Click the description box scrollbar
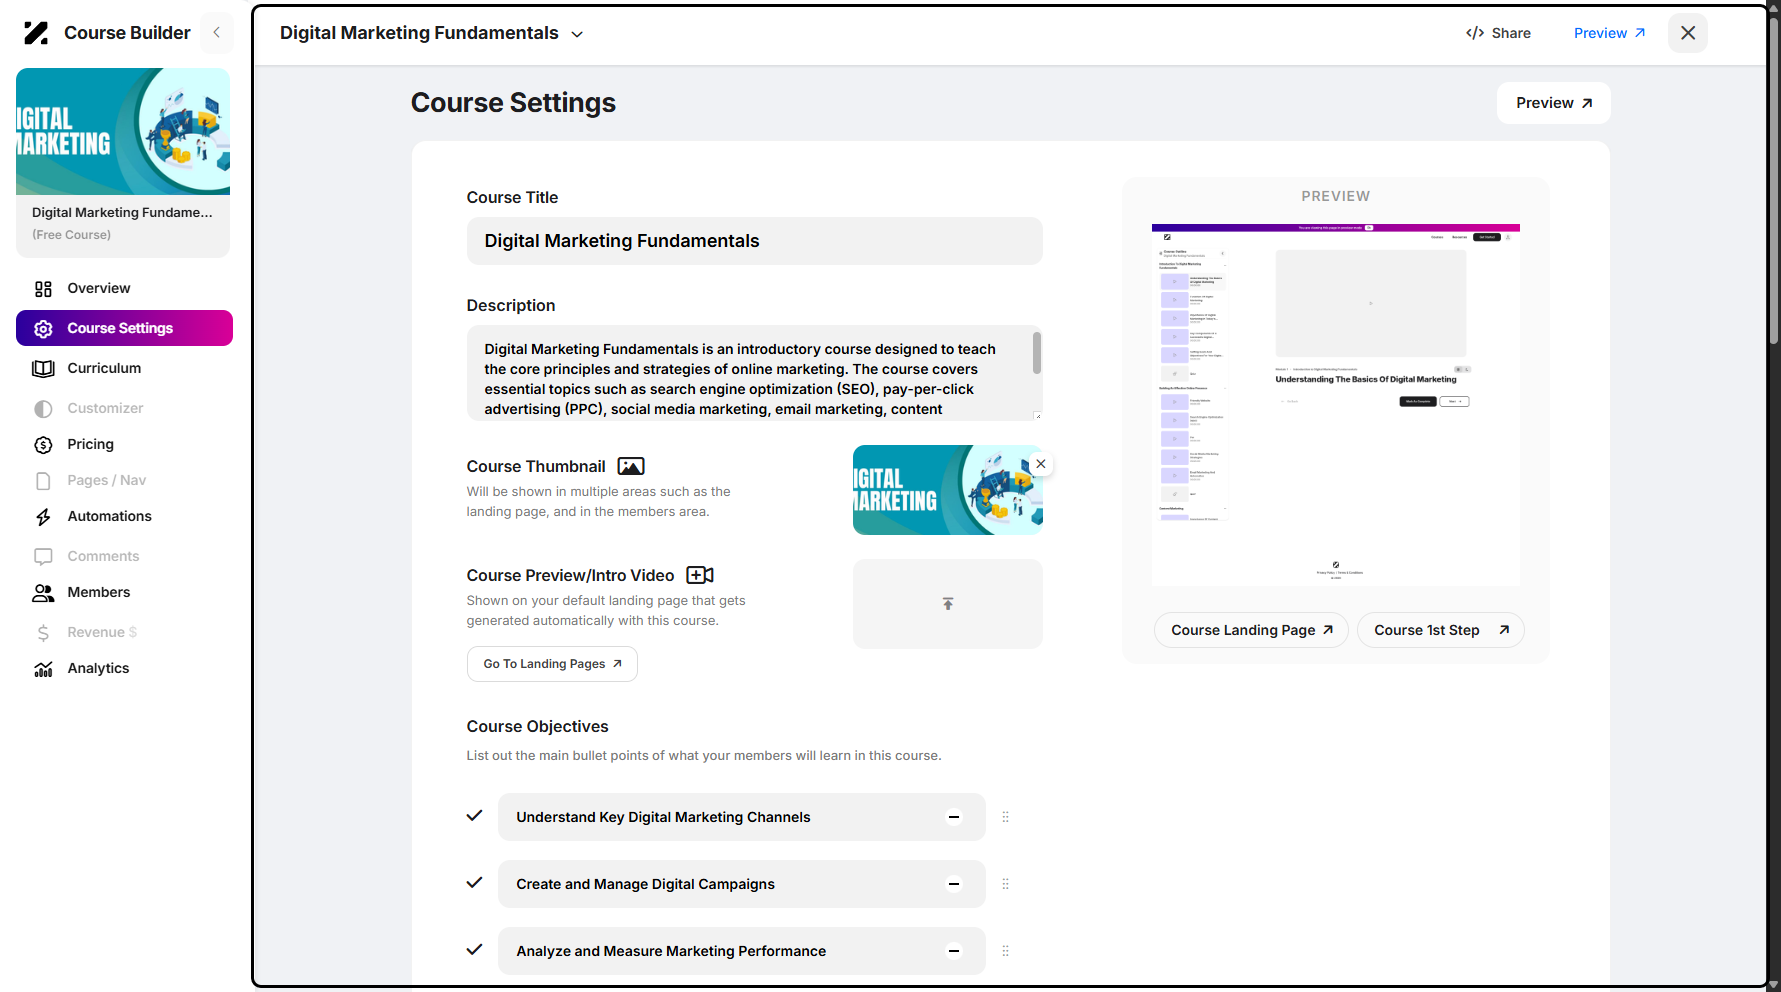This screenshot has height=992, width=1781. 1037,353
